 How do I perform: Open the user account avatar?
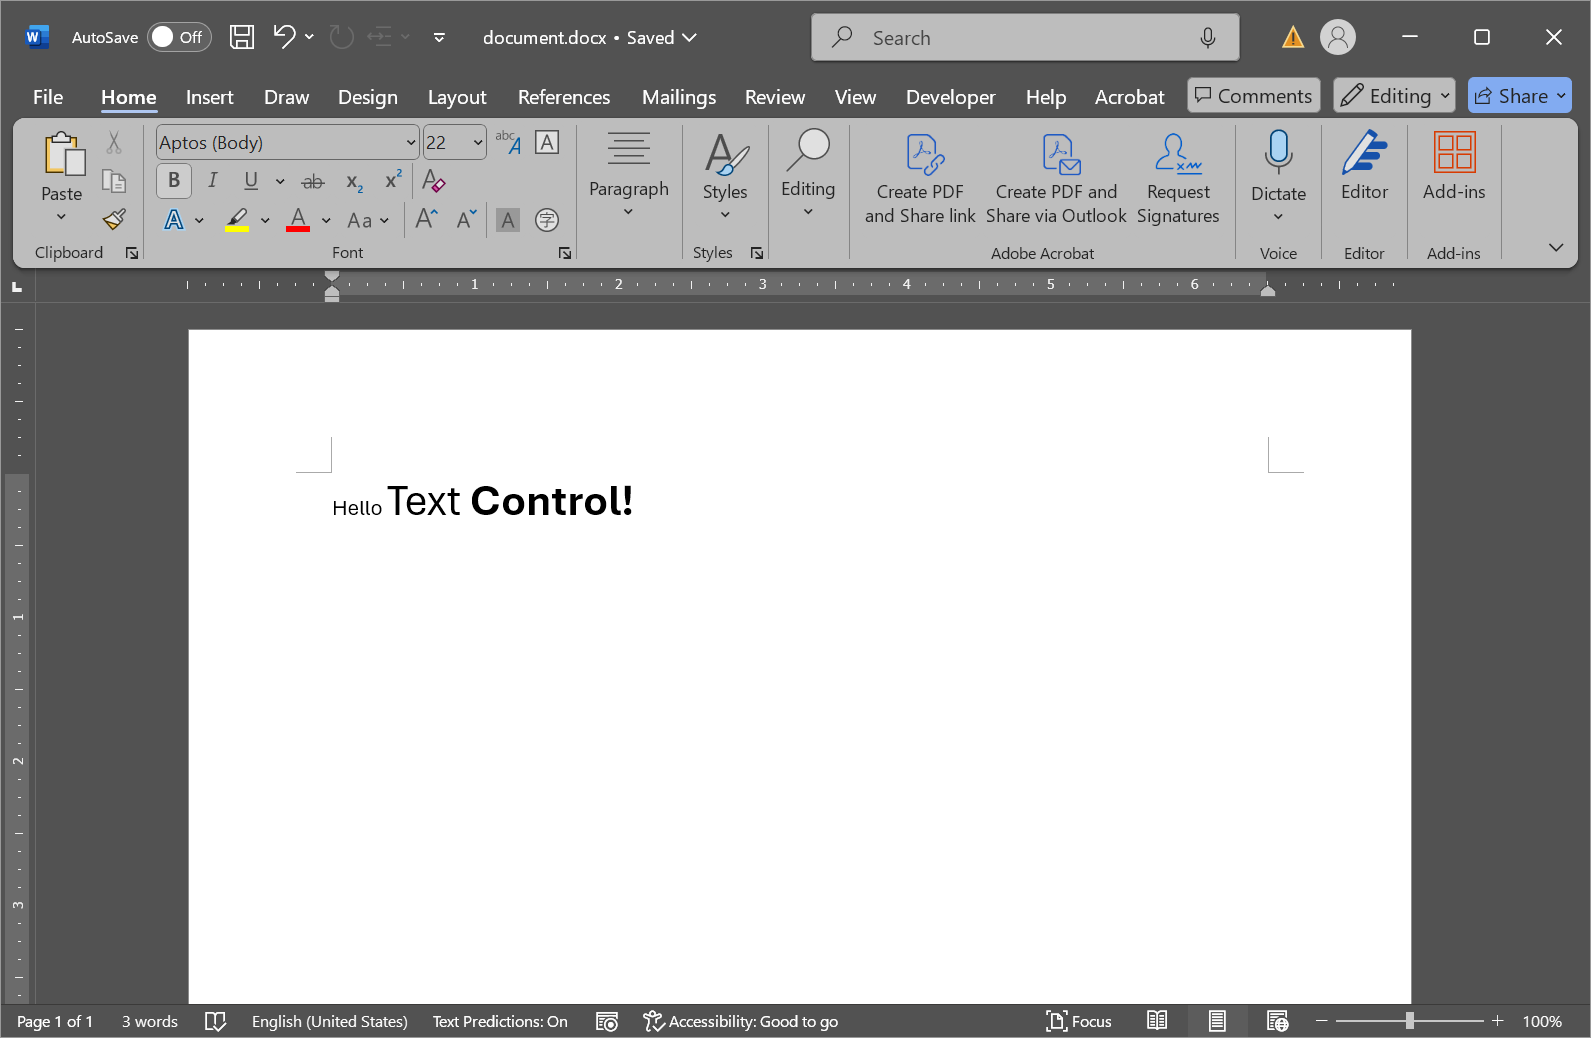1338,37
